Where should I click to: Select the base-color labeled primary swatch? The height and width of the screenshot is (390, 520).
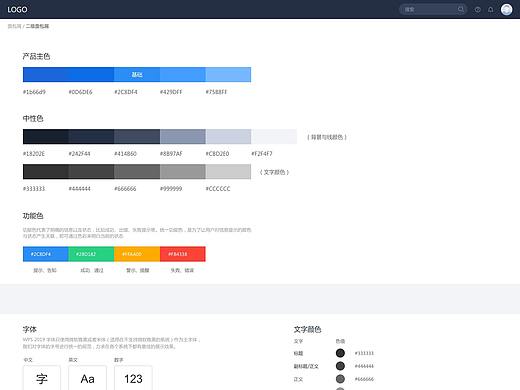point(137,75)
